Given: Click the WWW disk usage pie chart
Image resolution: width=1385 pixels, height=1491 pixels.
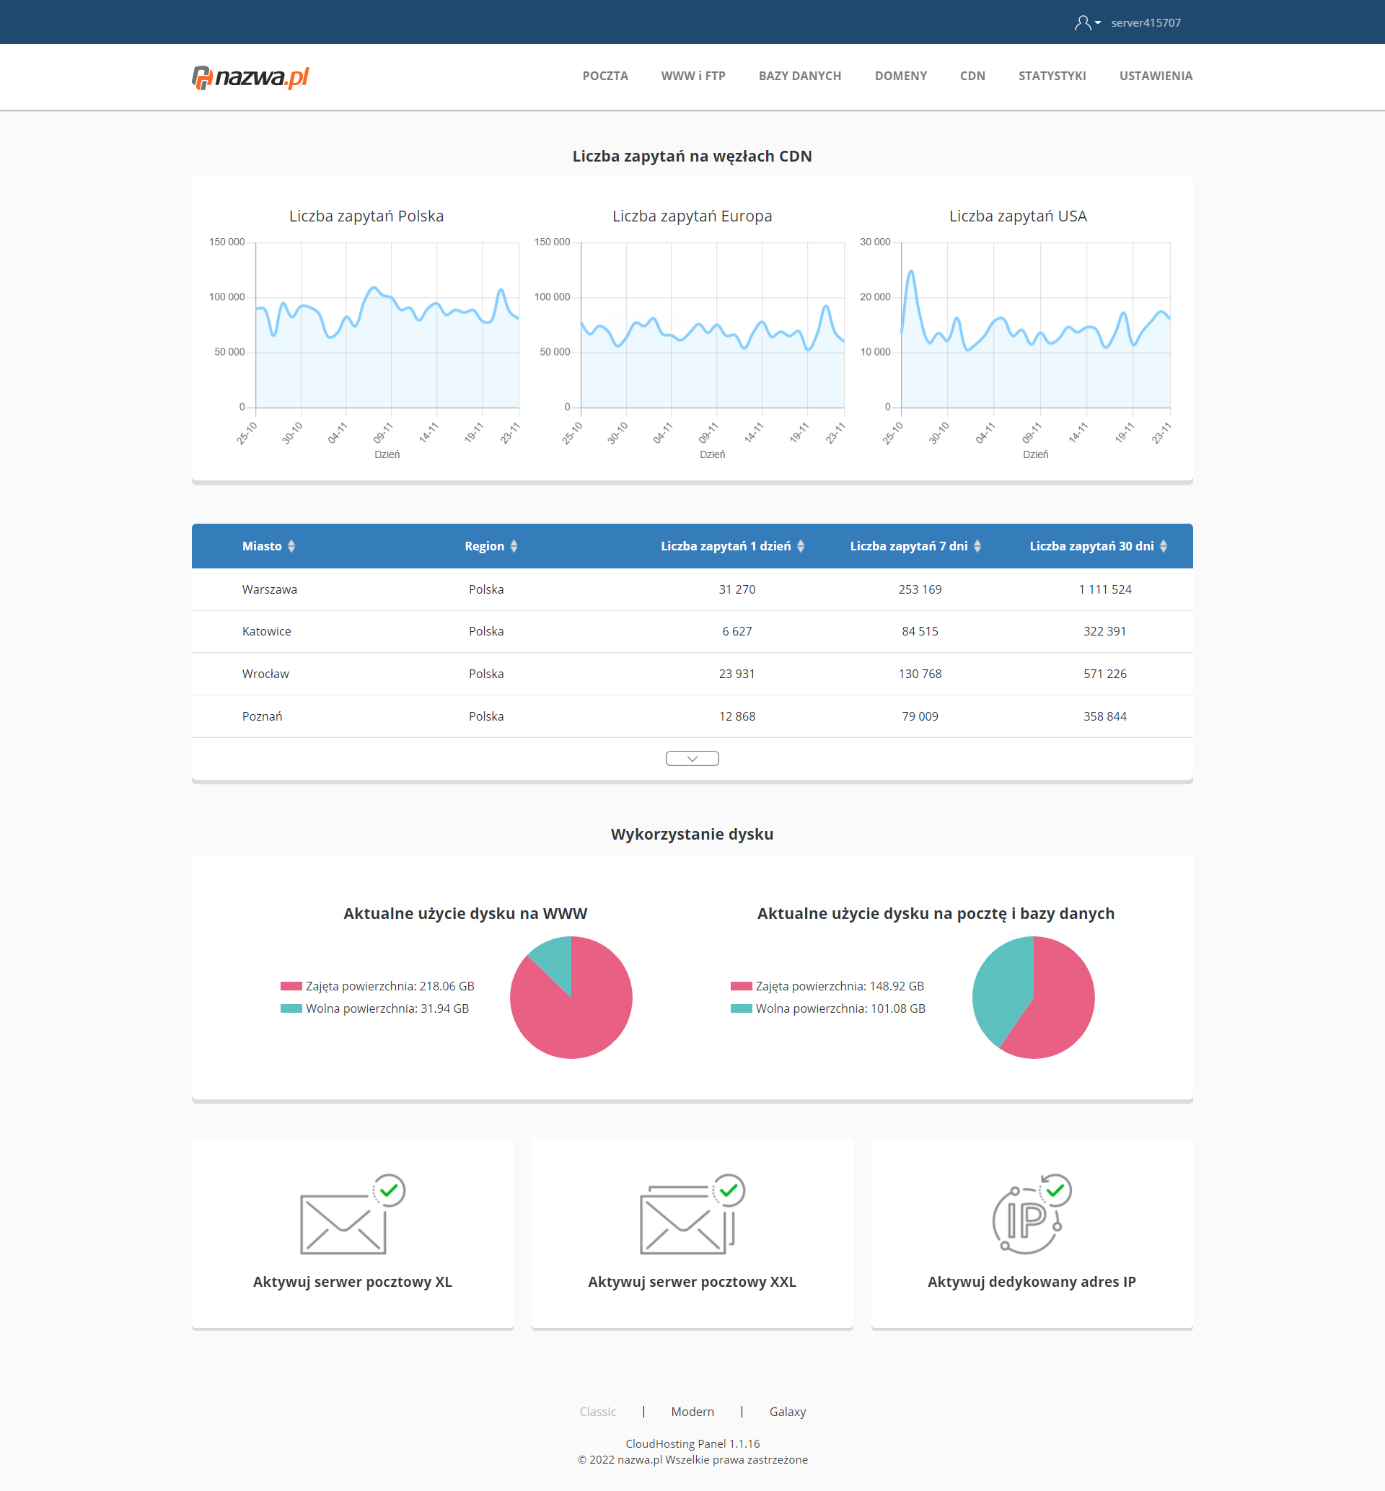Looking at the screenshot, I should point(571,997).
